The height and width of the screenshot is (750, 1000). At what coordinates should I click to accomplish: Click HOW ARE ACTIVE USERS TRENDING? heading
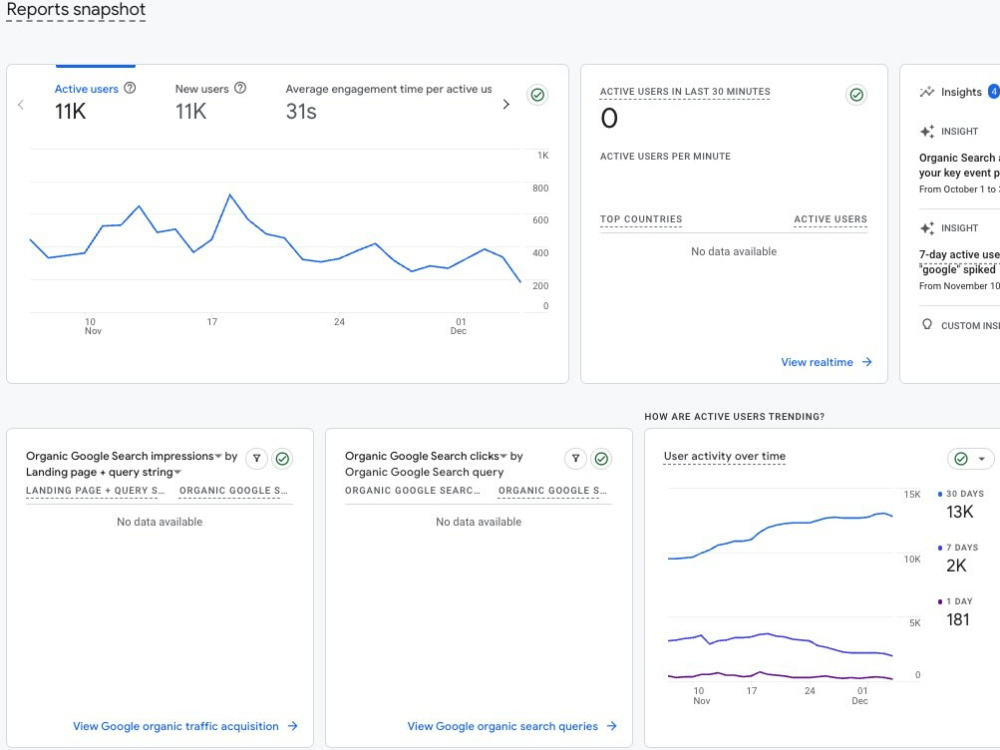[734, 416]
